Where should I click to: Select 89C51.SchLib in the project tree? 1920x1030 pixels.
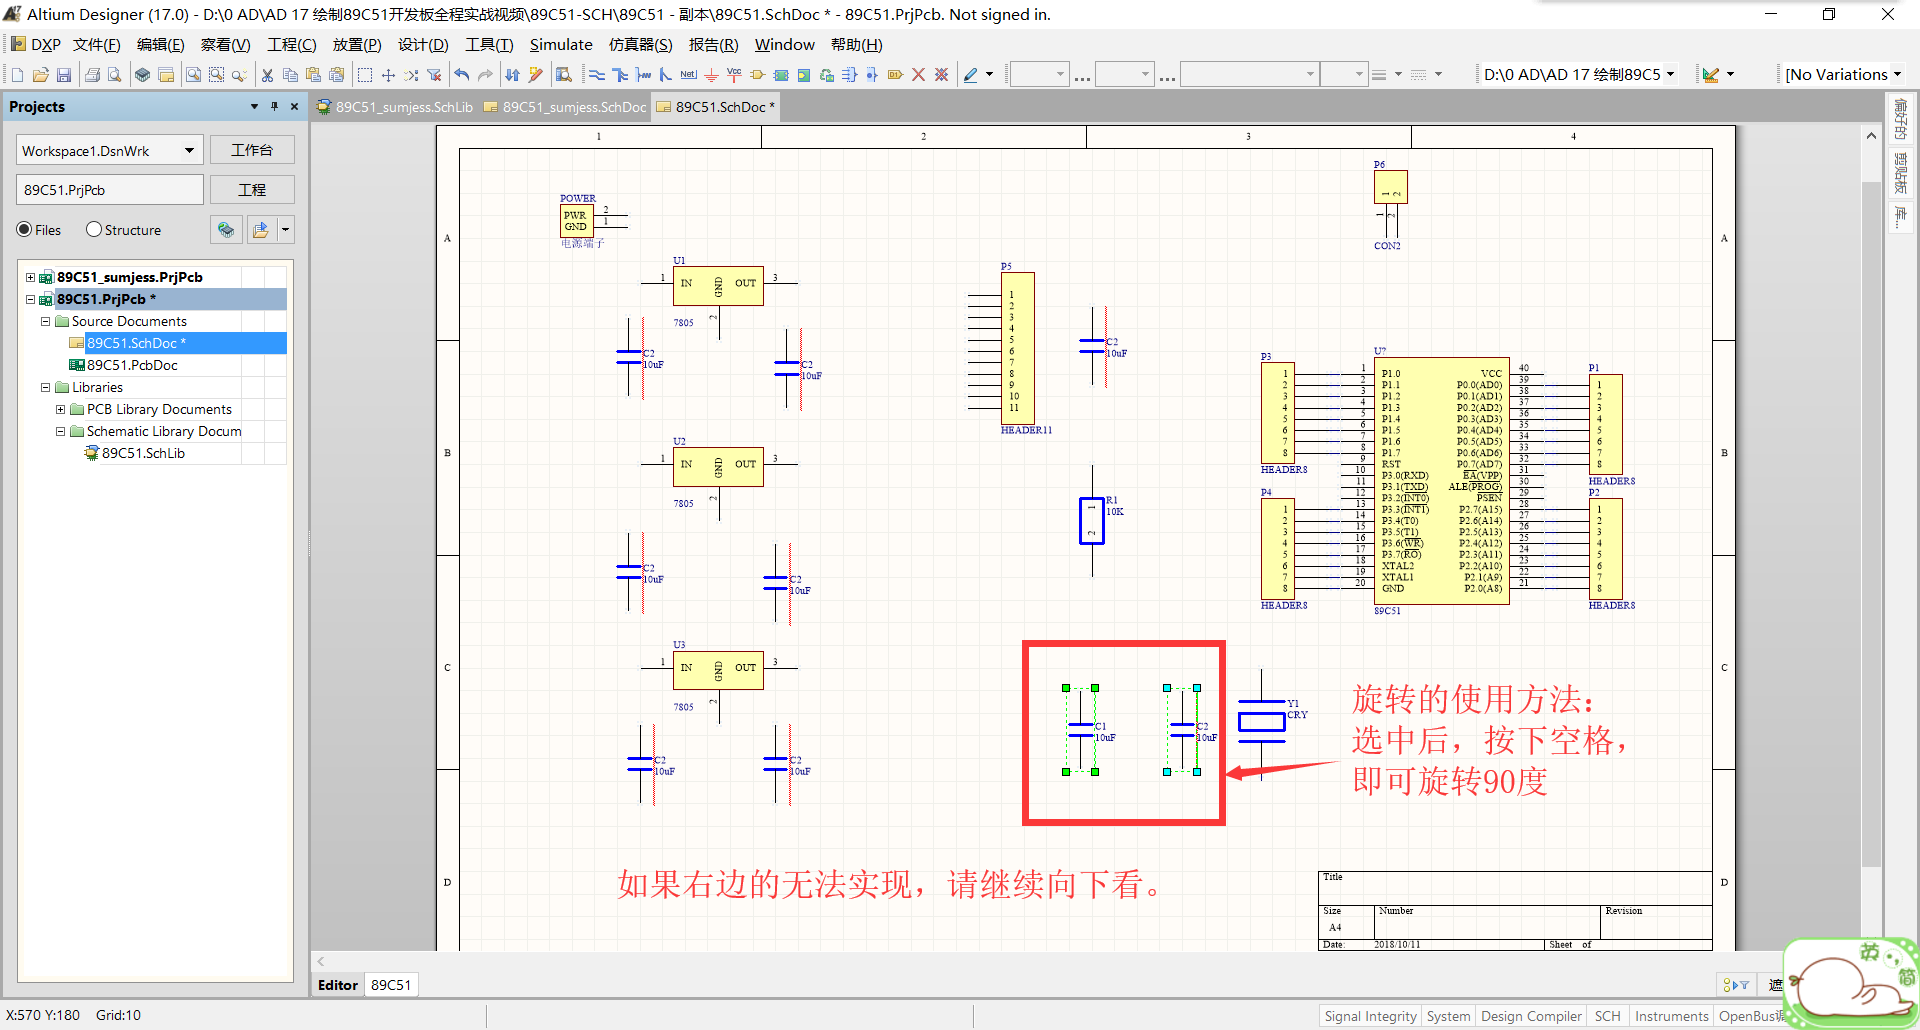143,453
